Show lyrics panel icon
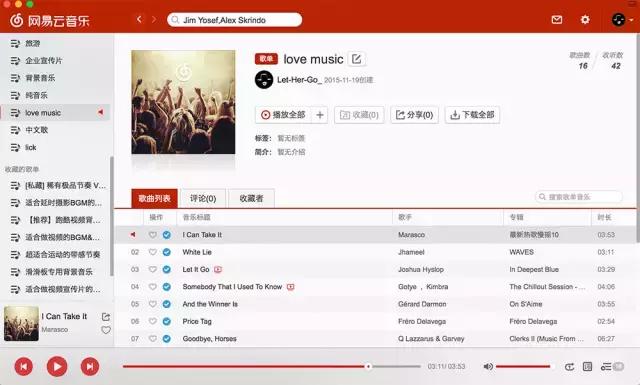 [587, 366]
